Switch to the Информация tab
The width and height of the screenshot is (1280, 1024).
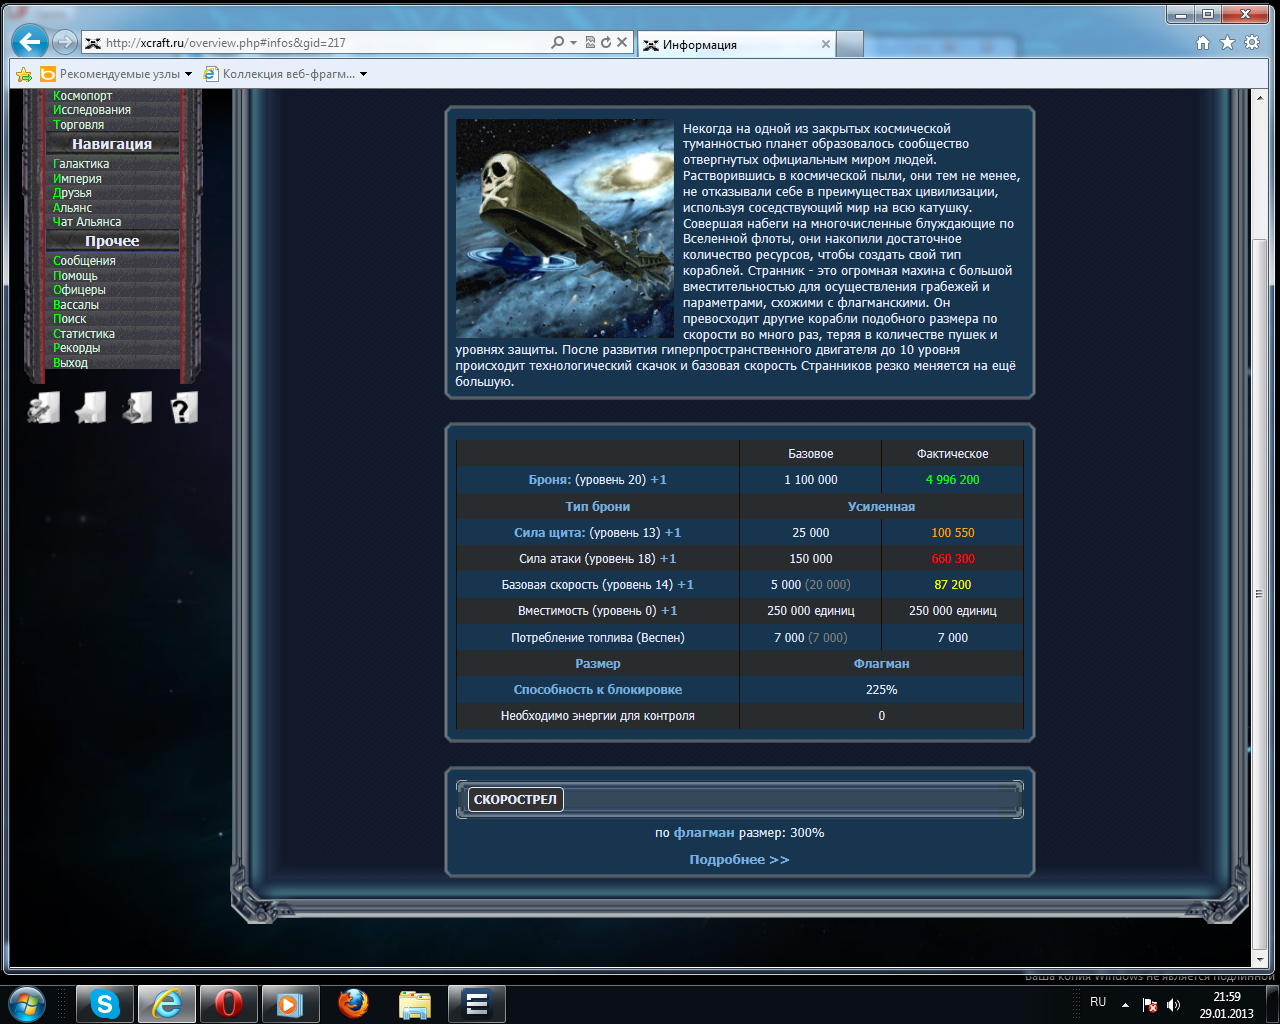click(735, 44)
